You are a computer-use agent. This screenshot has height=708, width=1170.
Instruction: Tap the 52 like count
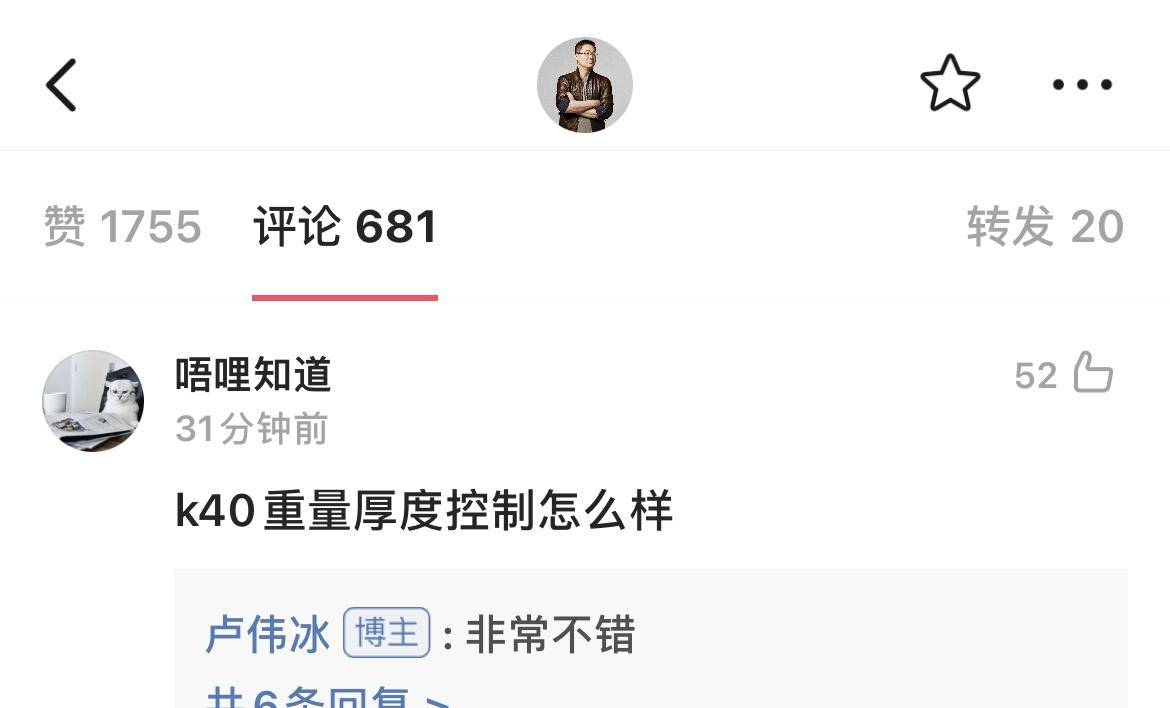click(1036, 375)
